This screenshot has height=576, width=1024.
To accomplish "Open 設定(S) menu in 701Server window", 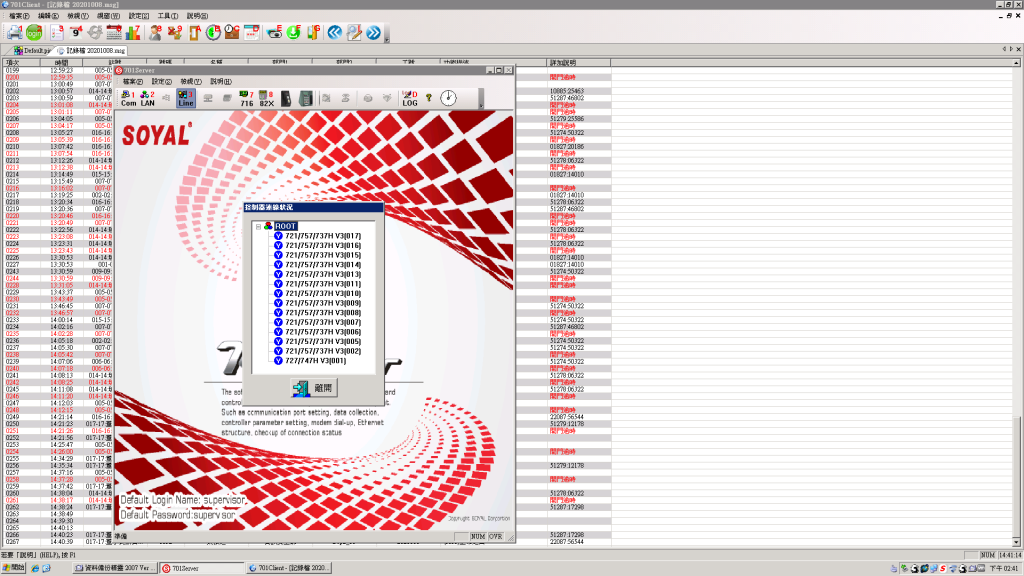I will point(161,82).
